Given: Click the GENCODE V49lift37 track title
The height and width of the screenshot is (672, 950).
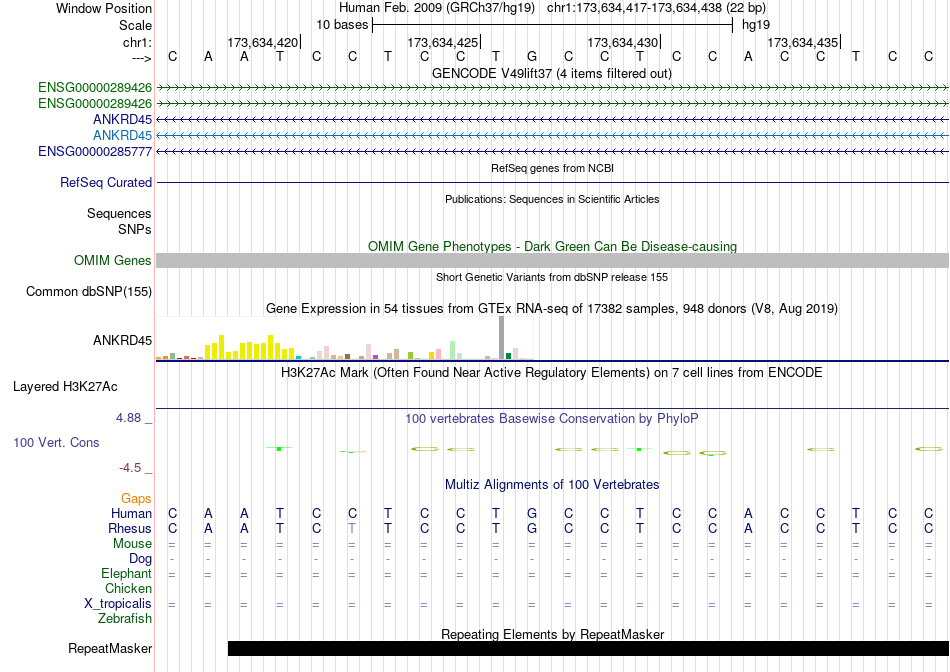Looking at the screenshot, I should pyautogui.click(x=552, y=73).
